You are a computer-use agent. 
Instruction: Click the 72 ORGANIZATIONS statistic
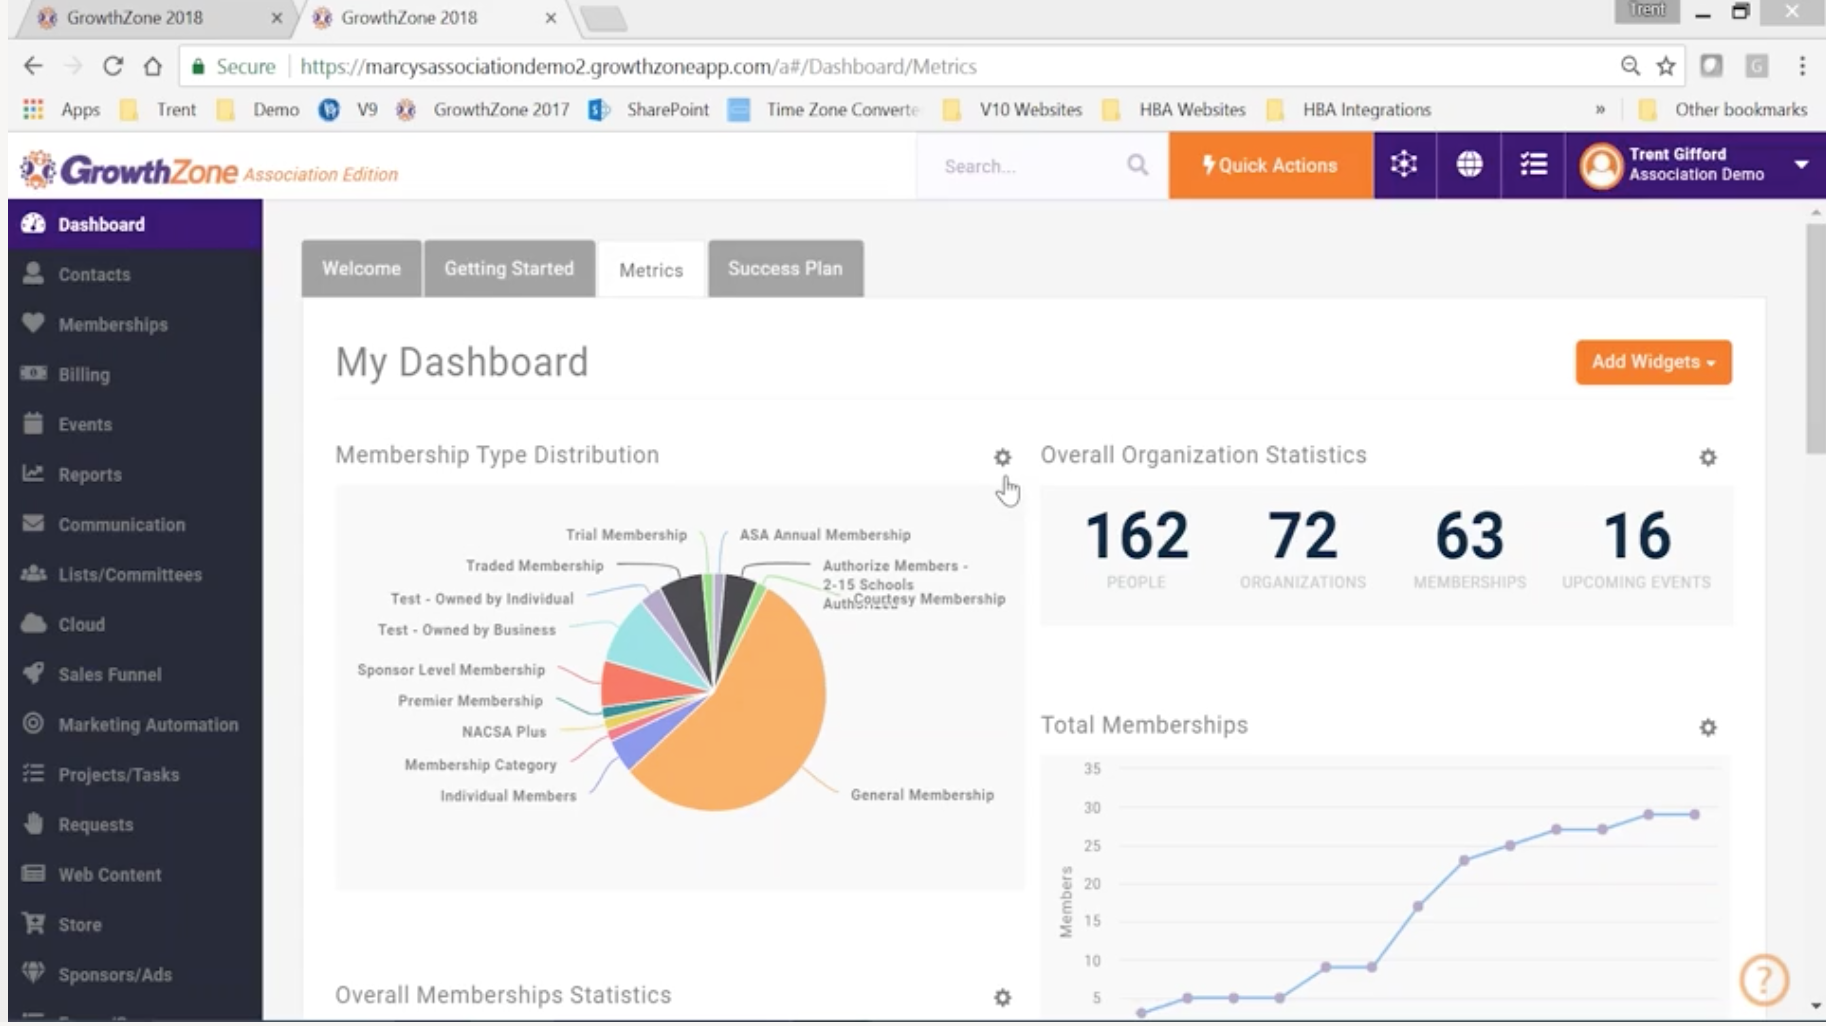click(1302, 549)
